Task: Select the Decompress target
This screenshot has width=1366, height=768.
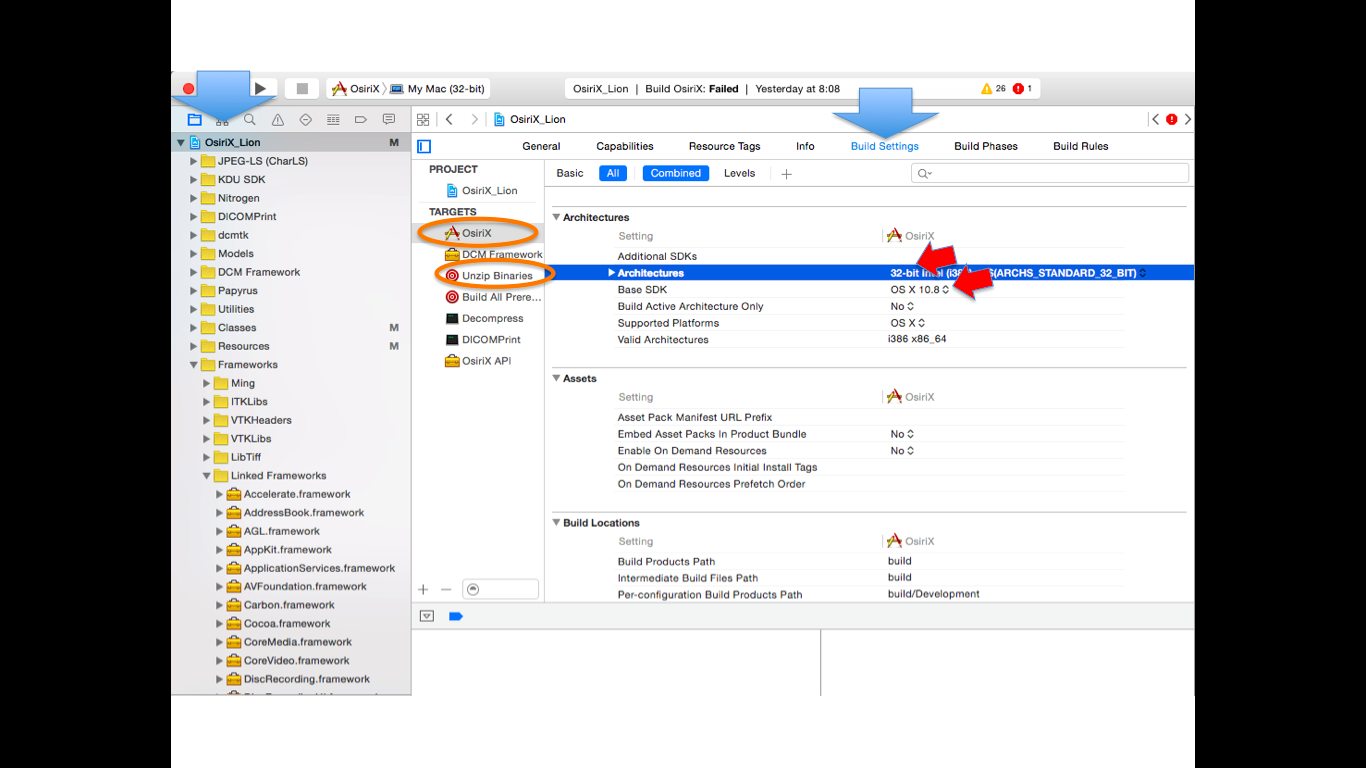Action: (484, 318)
